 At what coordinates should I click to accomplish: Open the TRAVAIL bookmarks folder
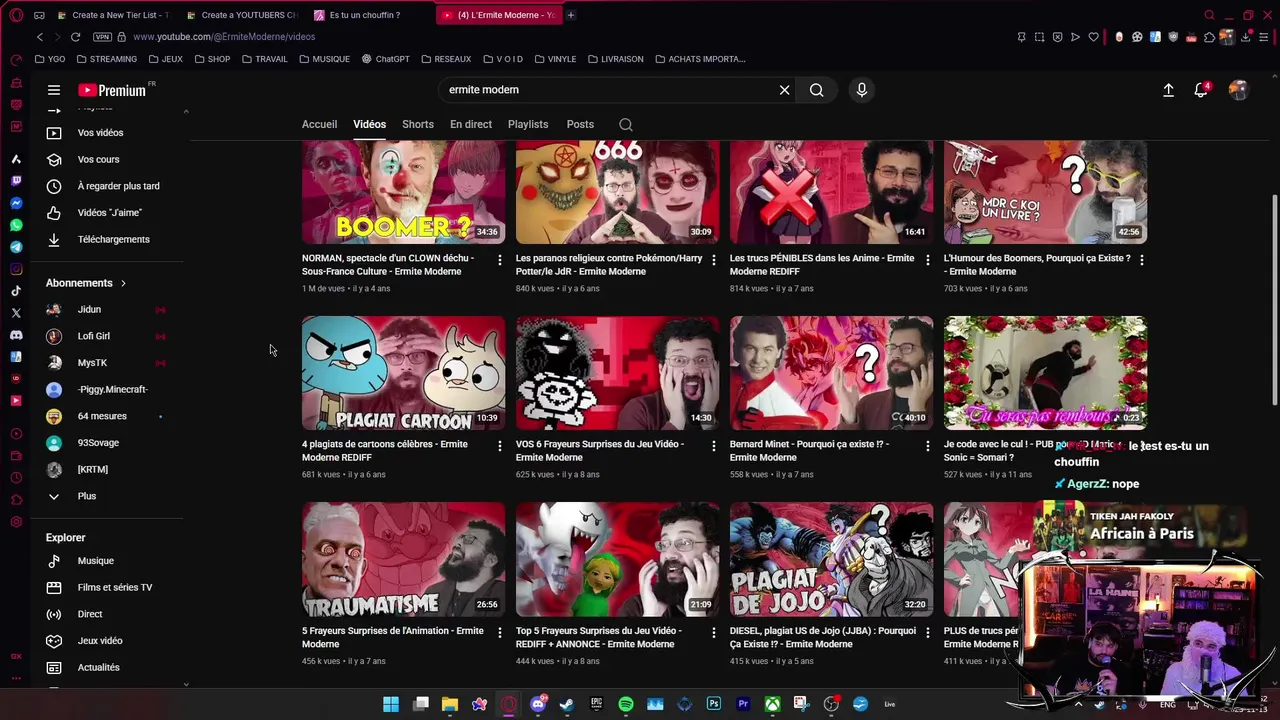tap(264, 59)
